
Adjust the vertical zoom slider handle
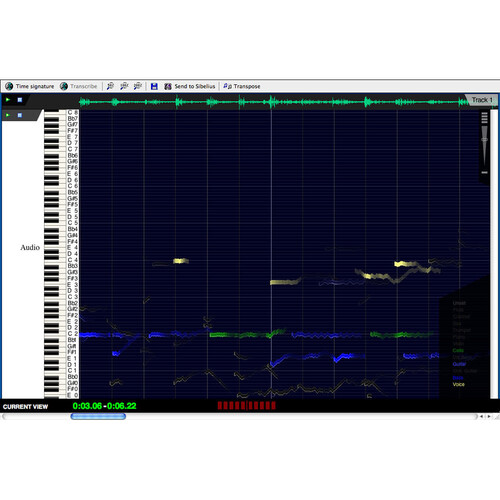tap(485, 139)
